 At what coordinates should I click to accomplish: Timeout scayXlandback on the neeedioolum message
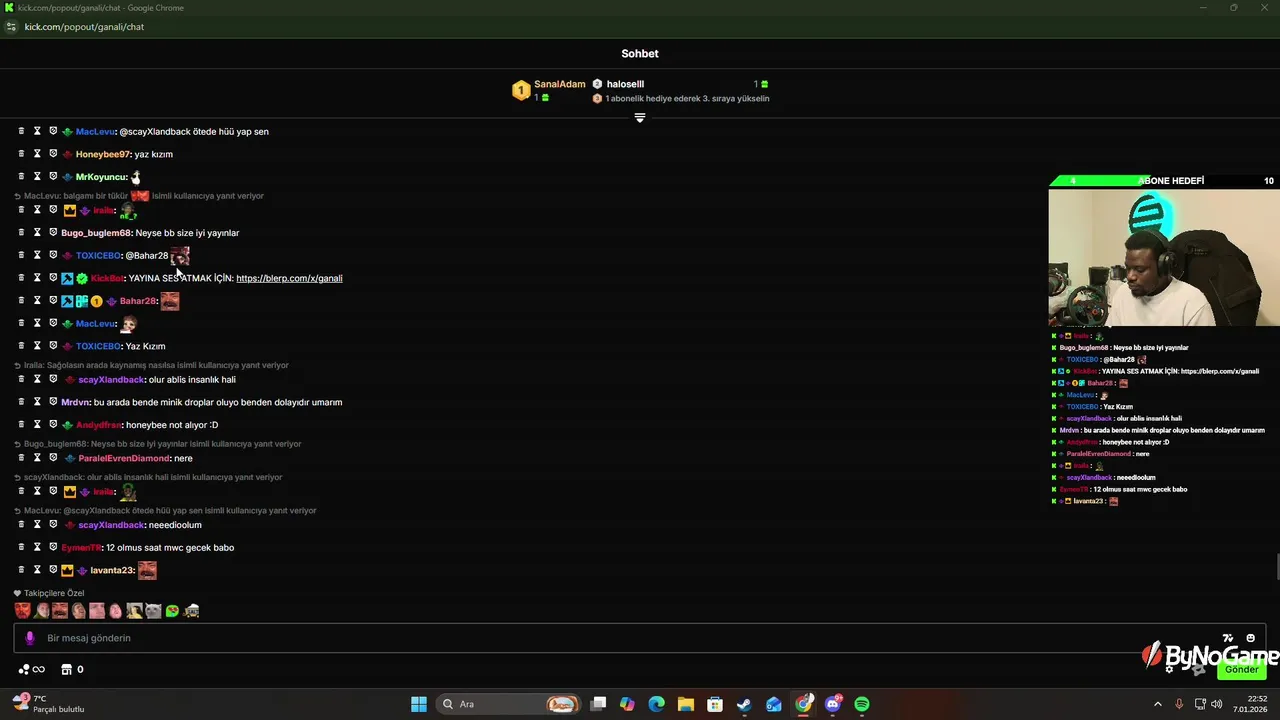(37, 525)
